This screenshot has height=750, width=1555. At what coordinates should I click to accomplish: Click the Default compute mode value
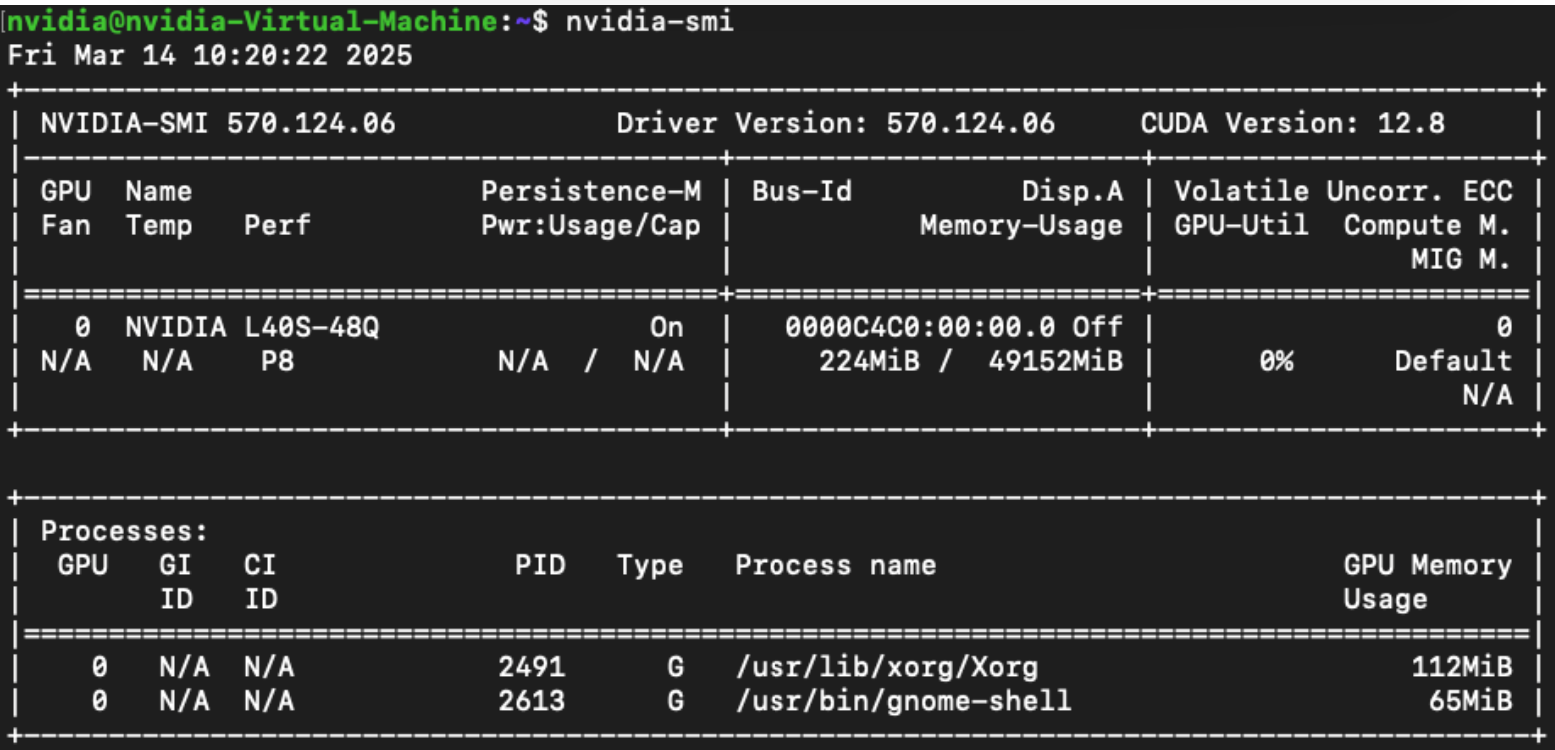(1453, 361)
